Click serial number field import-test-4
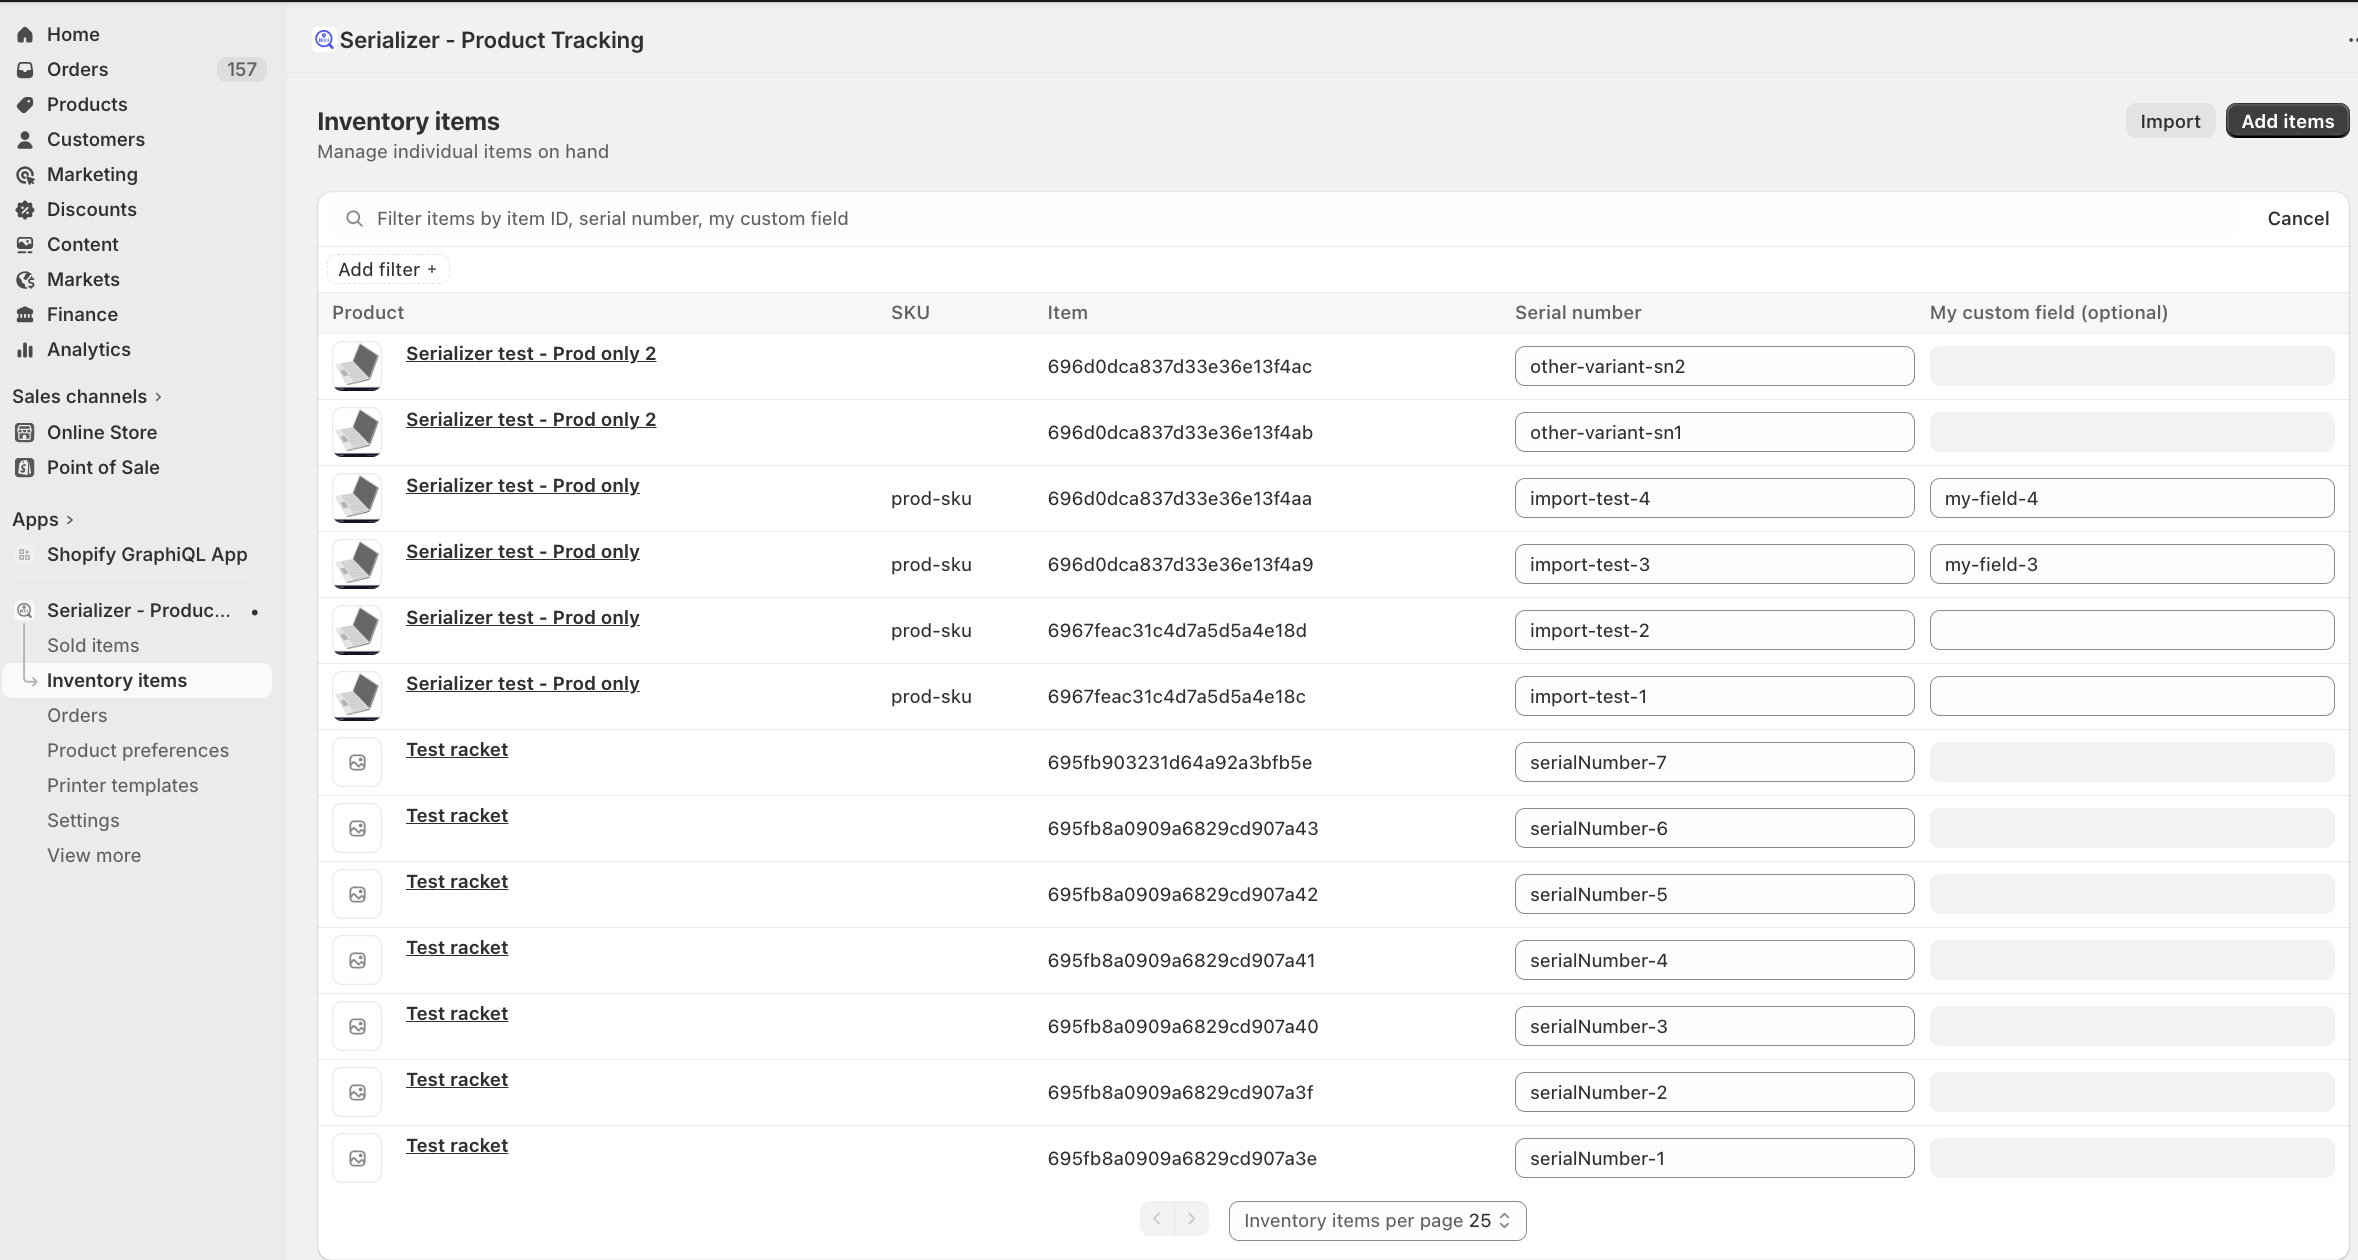The width and height of the screenshot is (2358, 1260). pyautogui.click(x=1713, y=499)
